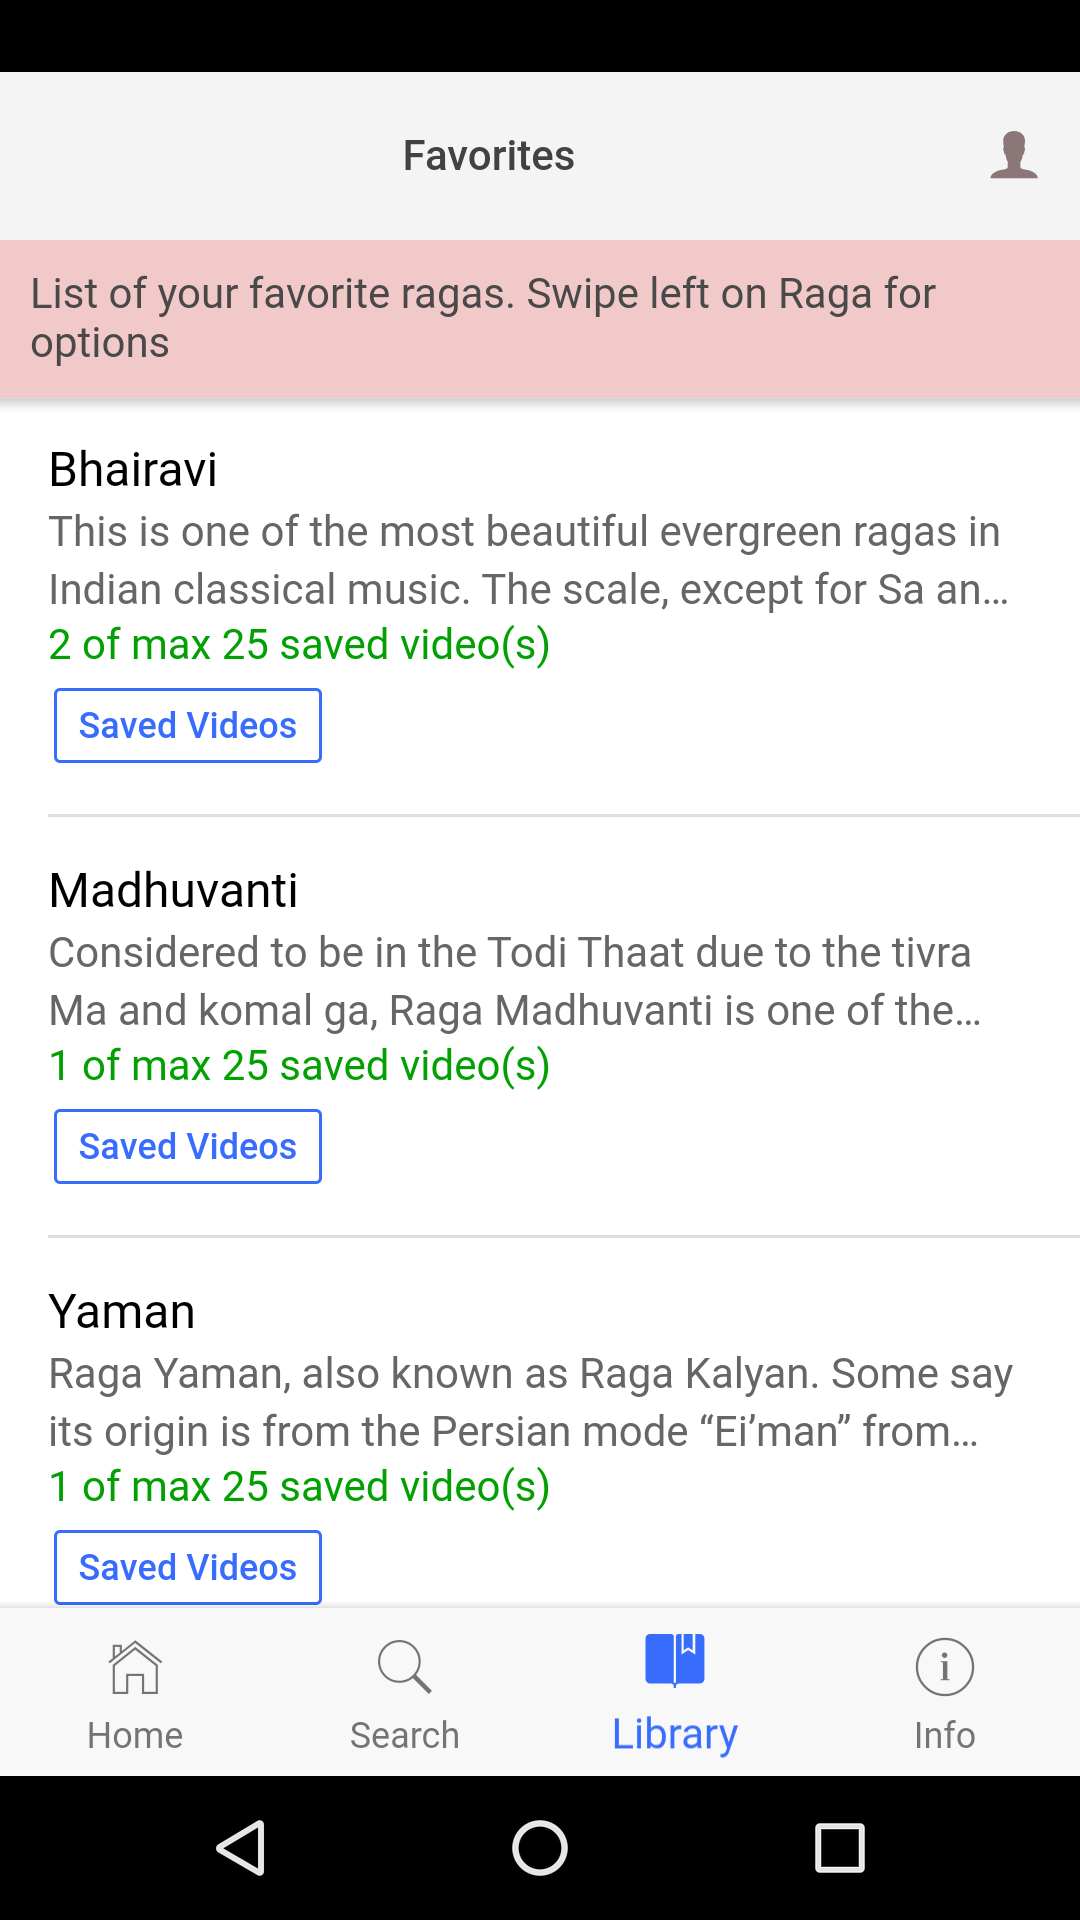
Task: Select the Bhairavi raga title
Action: tap(133, 469)
